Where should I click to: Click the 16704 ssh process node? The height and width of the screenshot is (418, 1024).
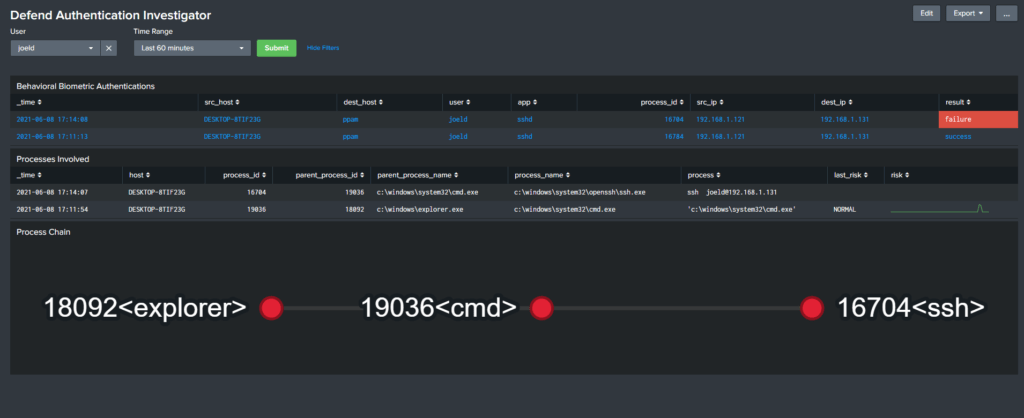click(x=811, y=308)
